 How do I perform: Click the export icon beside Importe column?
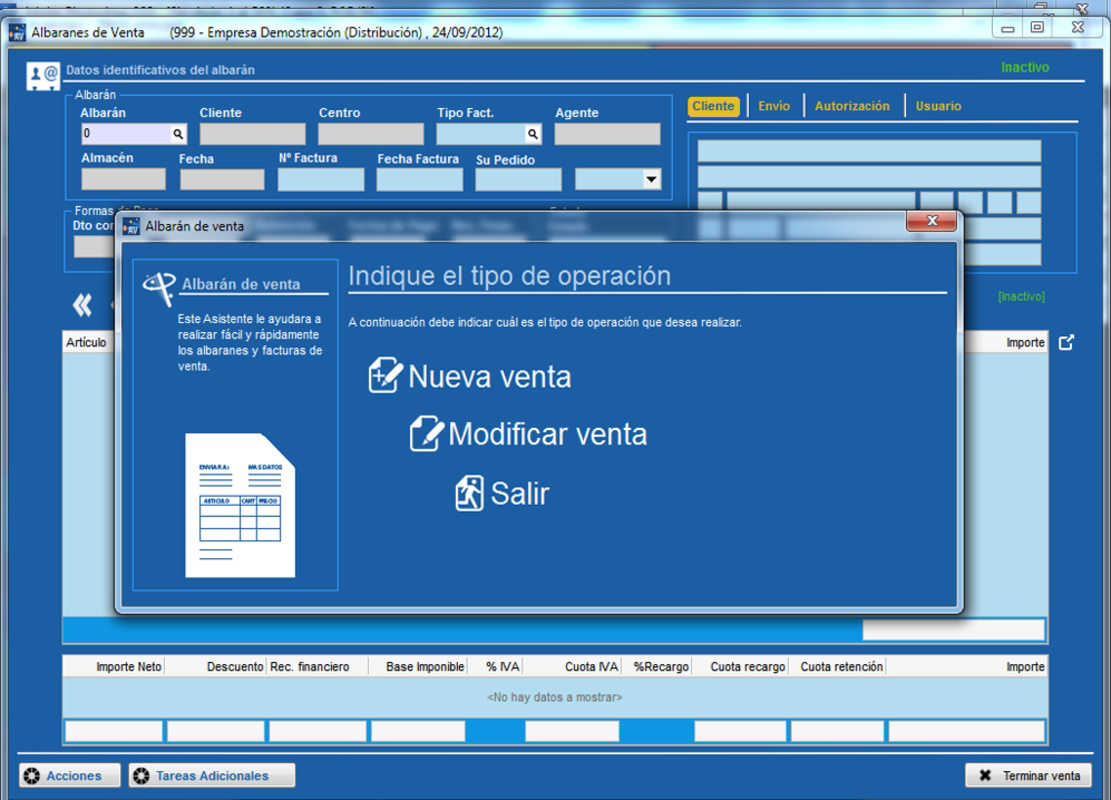coord(1066,342)
